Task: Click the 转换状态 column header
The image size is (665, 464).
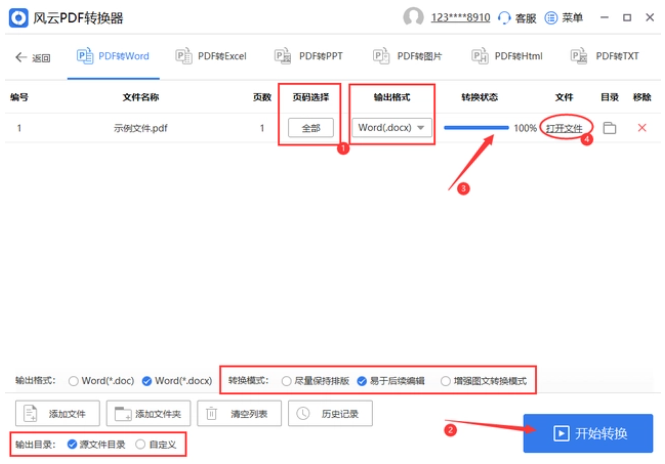Action: (480, 98)
